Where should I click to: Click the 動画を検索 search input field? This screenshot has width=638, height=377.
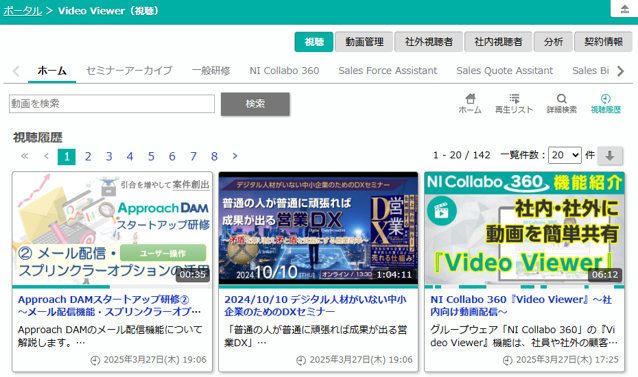111,104
